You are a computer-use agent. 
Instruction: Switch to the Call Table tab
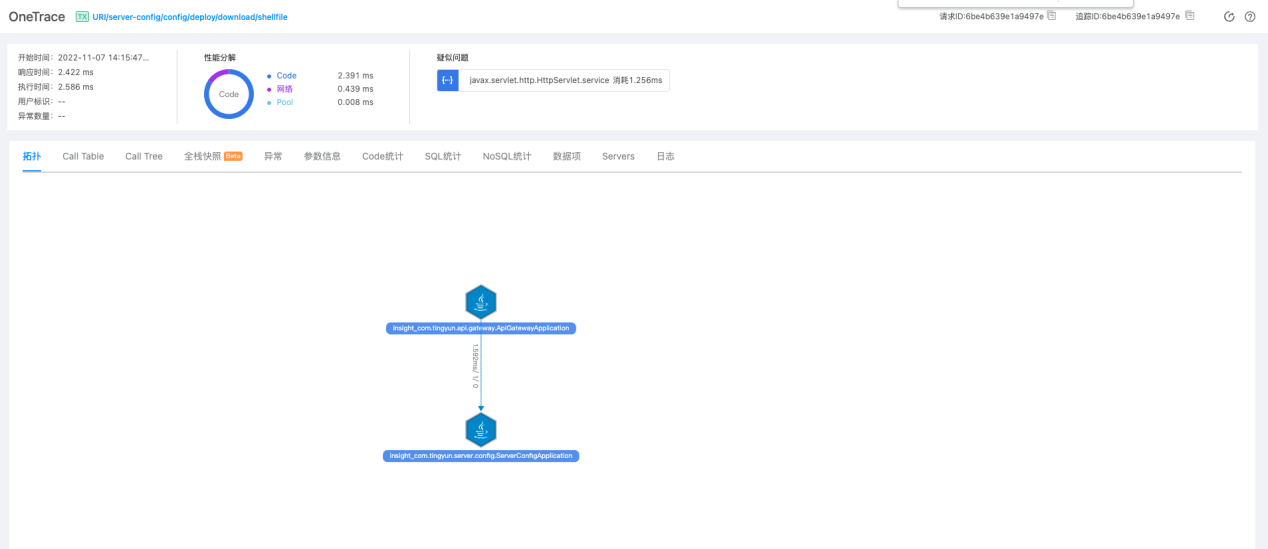pos(83,156)
